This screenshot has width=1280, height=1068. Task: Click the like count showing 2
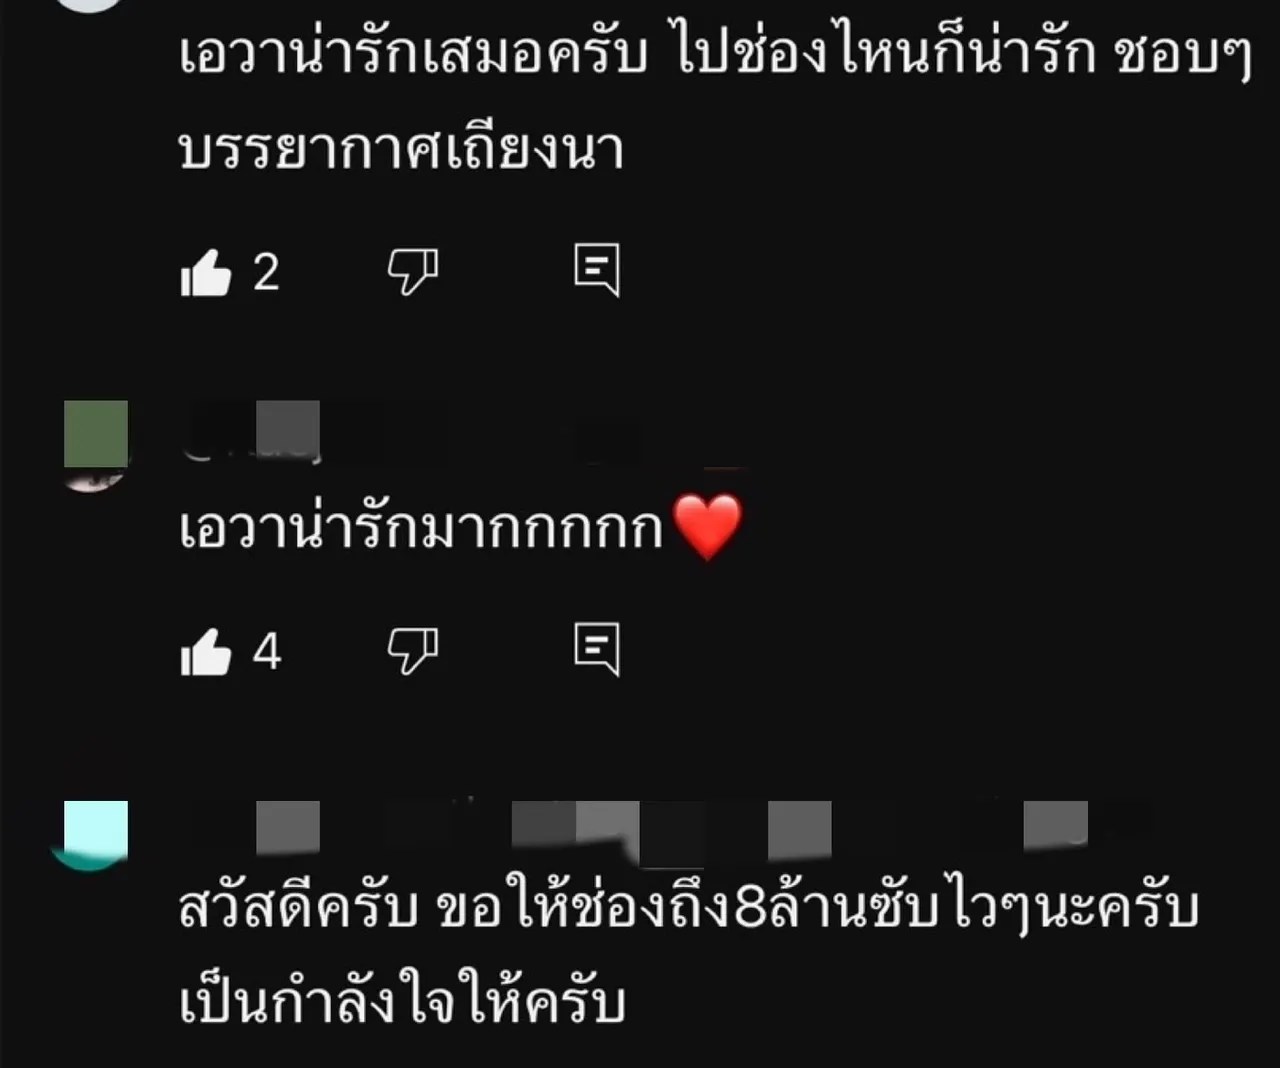(266, 272)
